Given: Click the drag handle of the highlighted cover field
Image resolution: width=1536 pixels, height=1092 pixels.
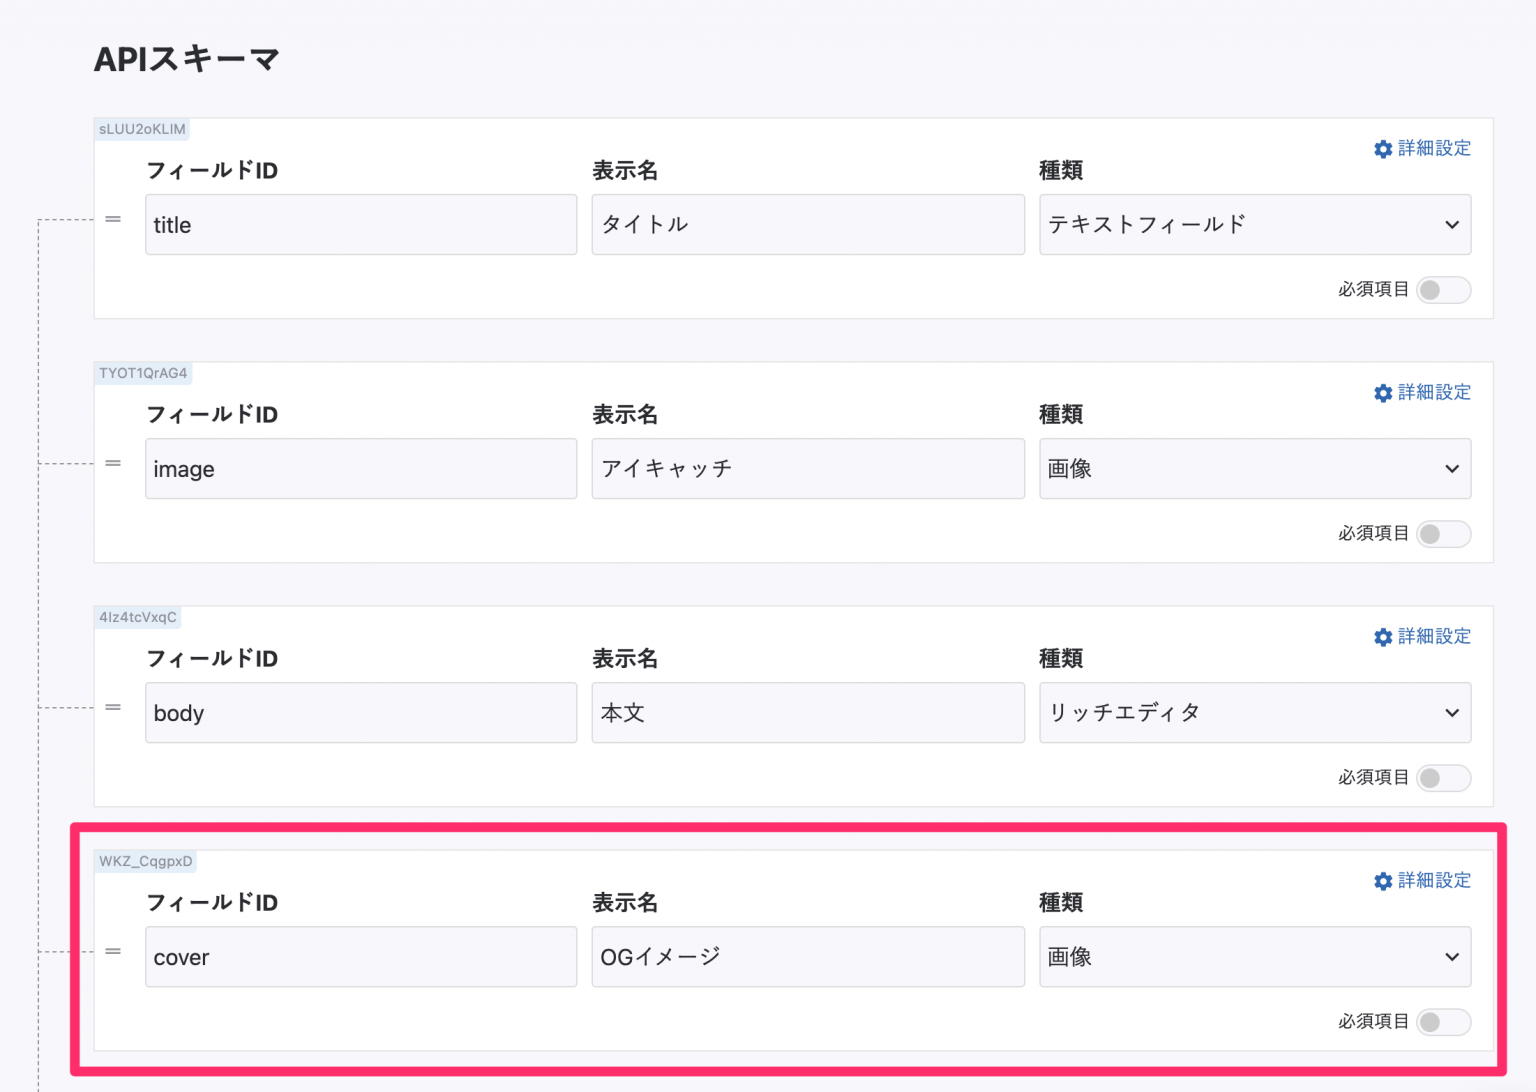Looking at the screenshot, I should (x=113, y=951).
